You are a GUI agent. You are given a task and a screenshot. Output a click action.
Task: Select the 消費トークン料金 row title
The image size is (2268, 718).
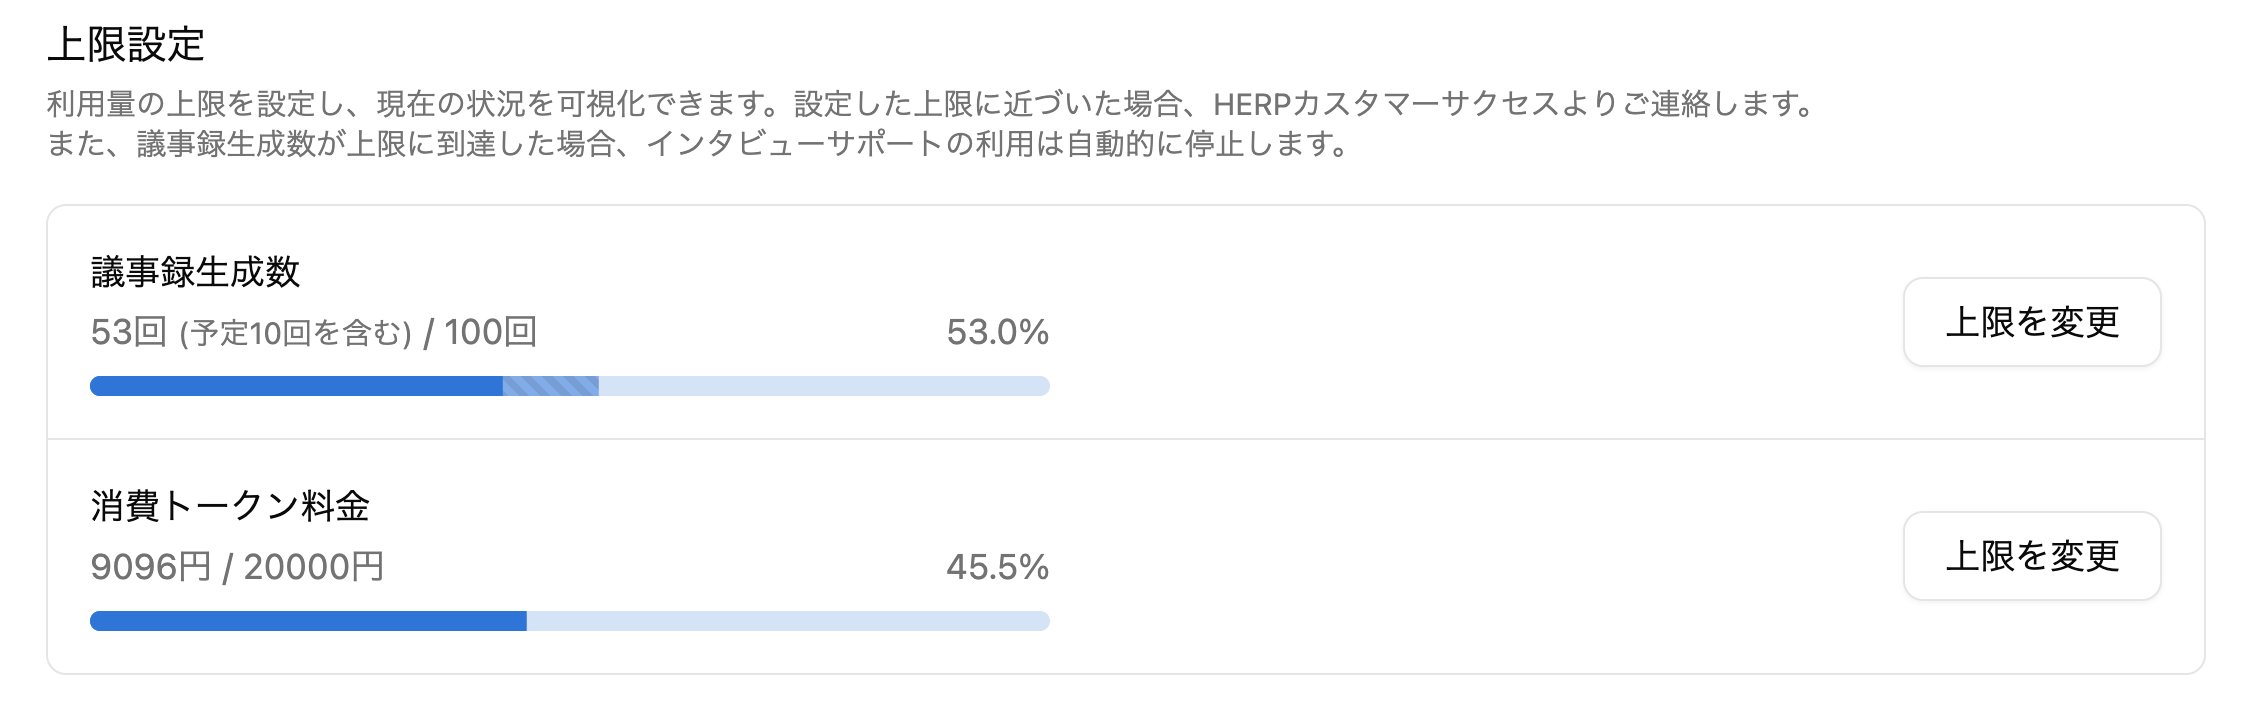click(x=230, y=506)
